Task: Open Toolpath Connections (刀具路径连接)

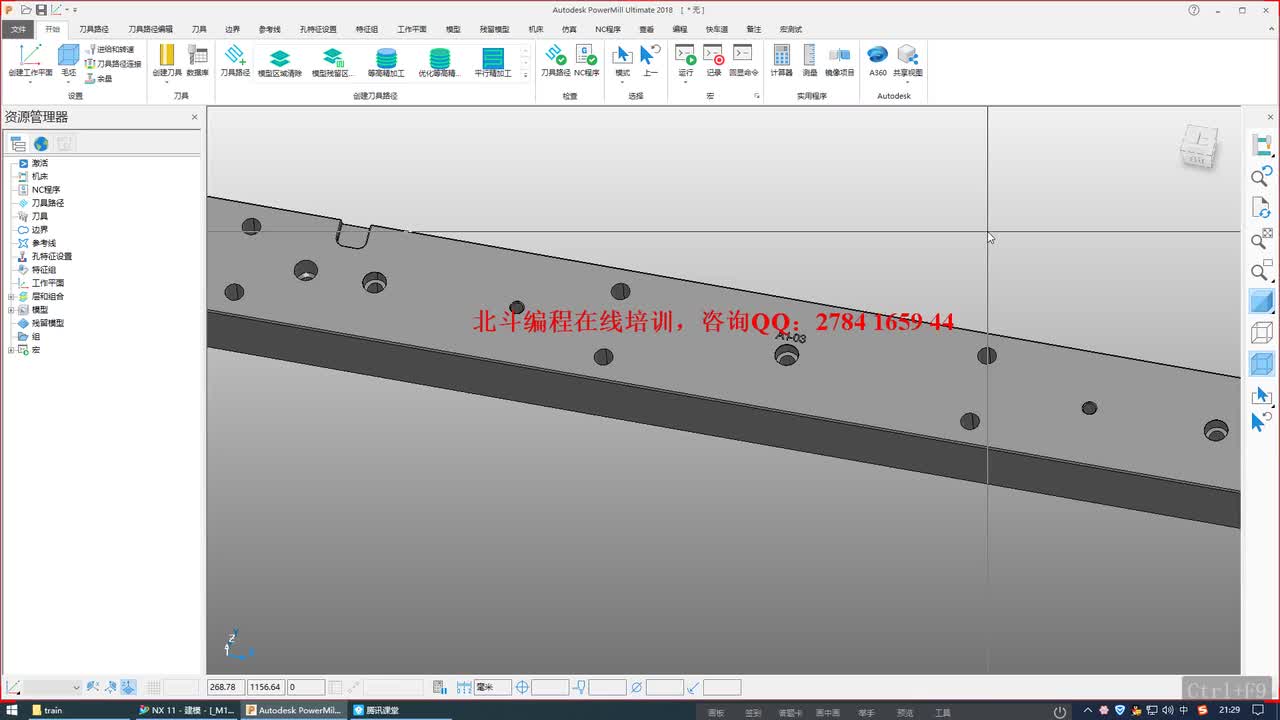Action: [x=113, y=63]
